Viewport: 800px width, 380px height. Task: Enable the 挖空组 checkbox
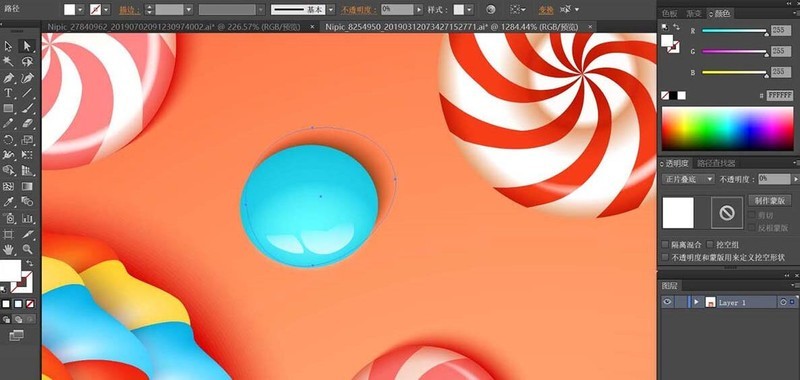point(710,245)
